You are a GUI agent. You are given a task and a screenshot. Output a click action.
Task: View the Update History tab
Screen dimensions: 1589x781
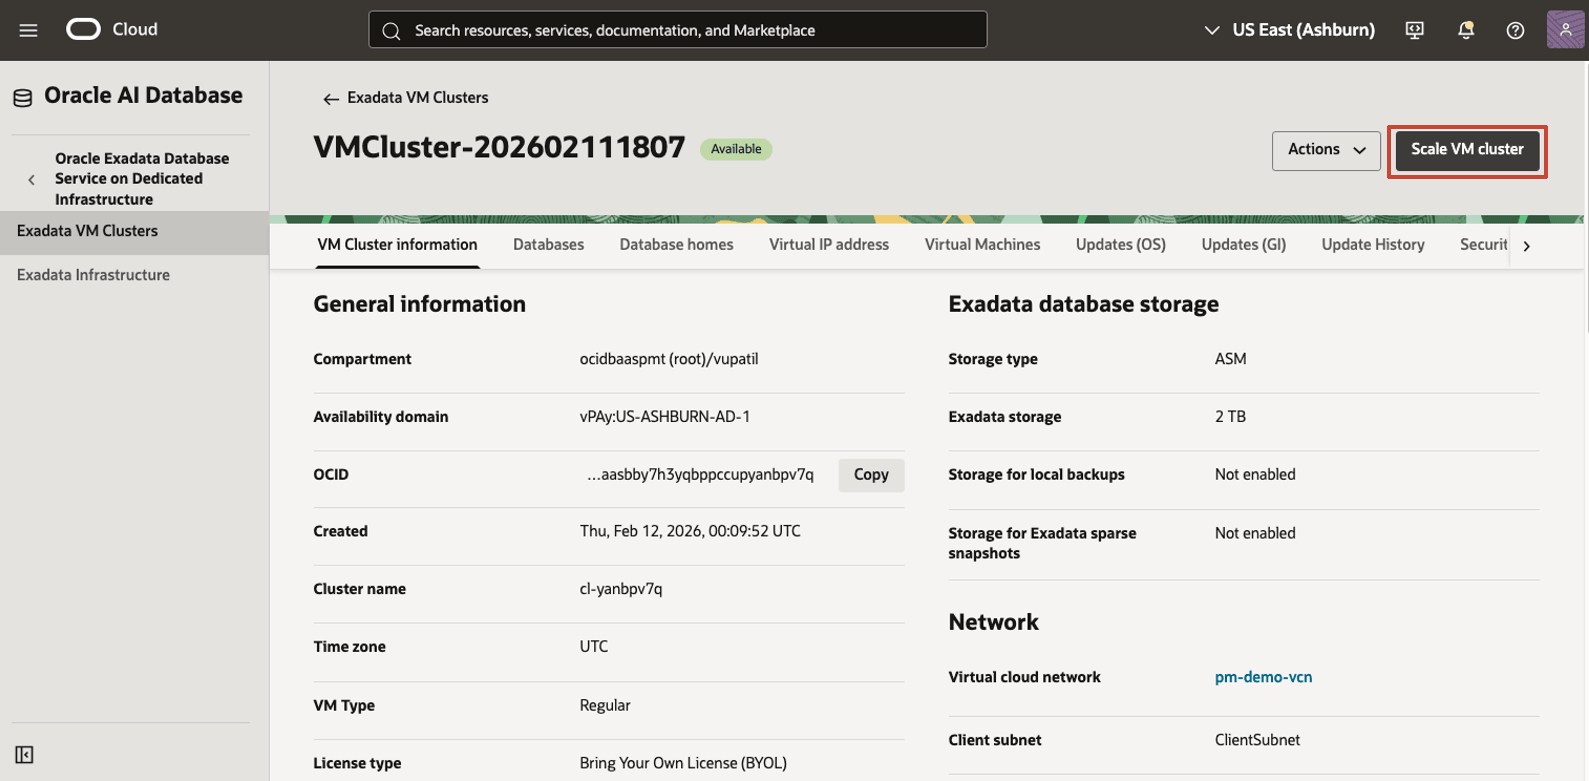1373,245
